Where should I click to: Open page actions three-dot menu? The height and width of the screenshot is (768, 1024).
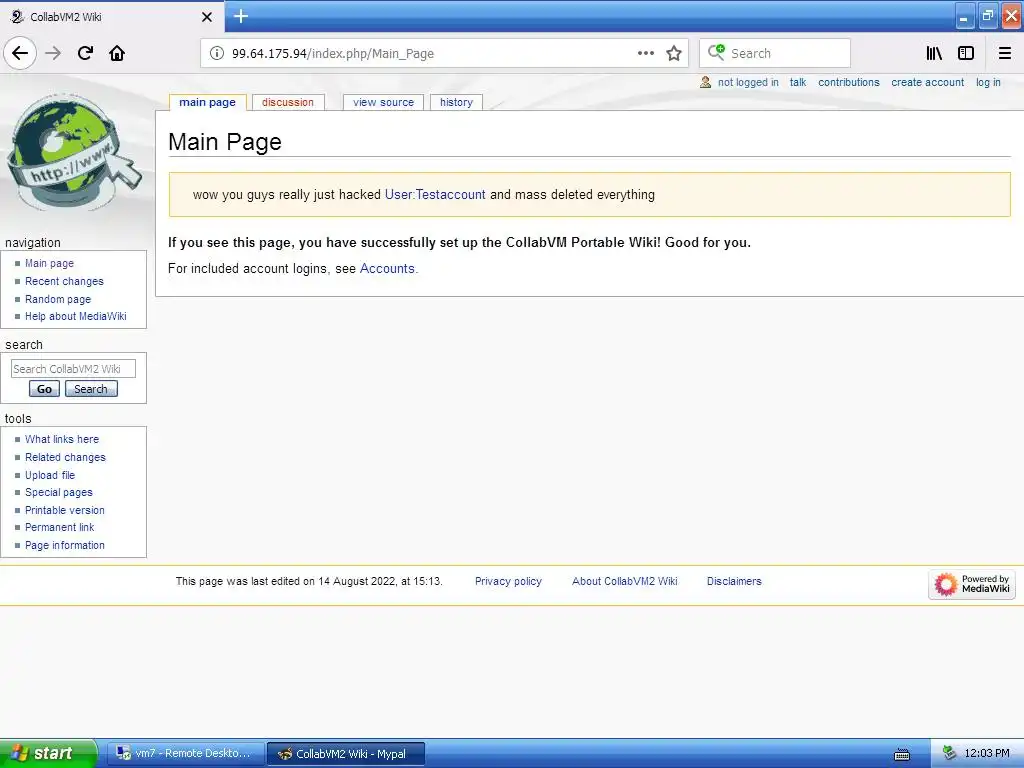(x=645, y=54)
